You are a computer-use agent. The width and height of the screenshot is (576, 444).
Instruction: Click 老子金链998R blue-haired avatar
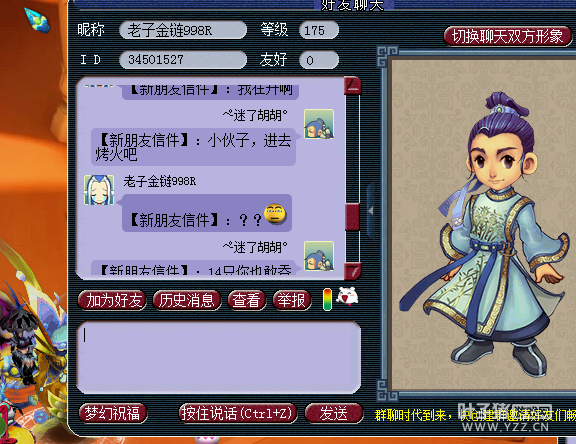click(99, 190)
